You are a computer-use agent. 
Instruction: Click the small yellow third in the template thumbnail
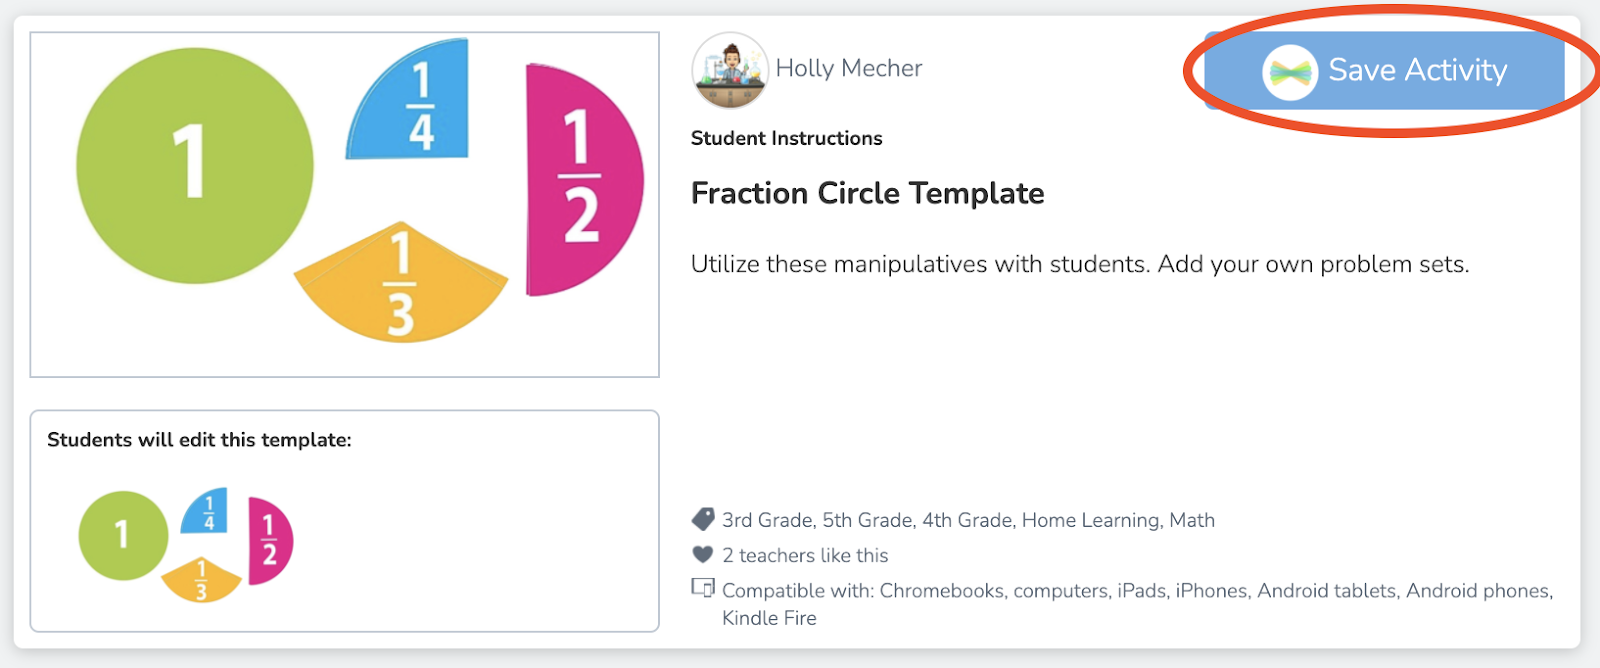[201, 580]
